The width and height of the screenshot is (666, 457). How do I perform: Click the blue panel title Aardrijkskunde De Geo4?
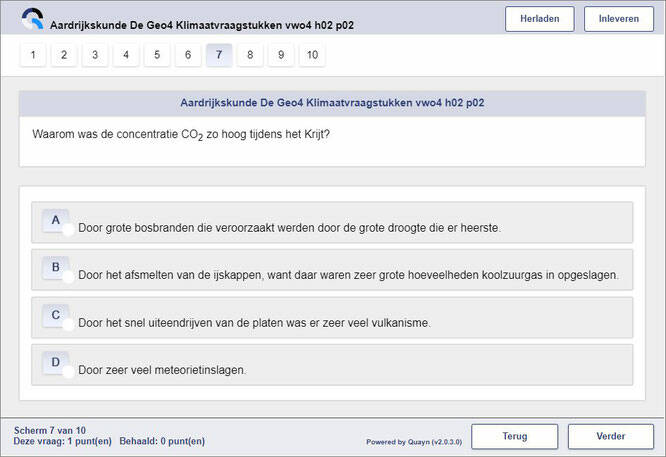(x=332, y=103)
